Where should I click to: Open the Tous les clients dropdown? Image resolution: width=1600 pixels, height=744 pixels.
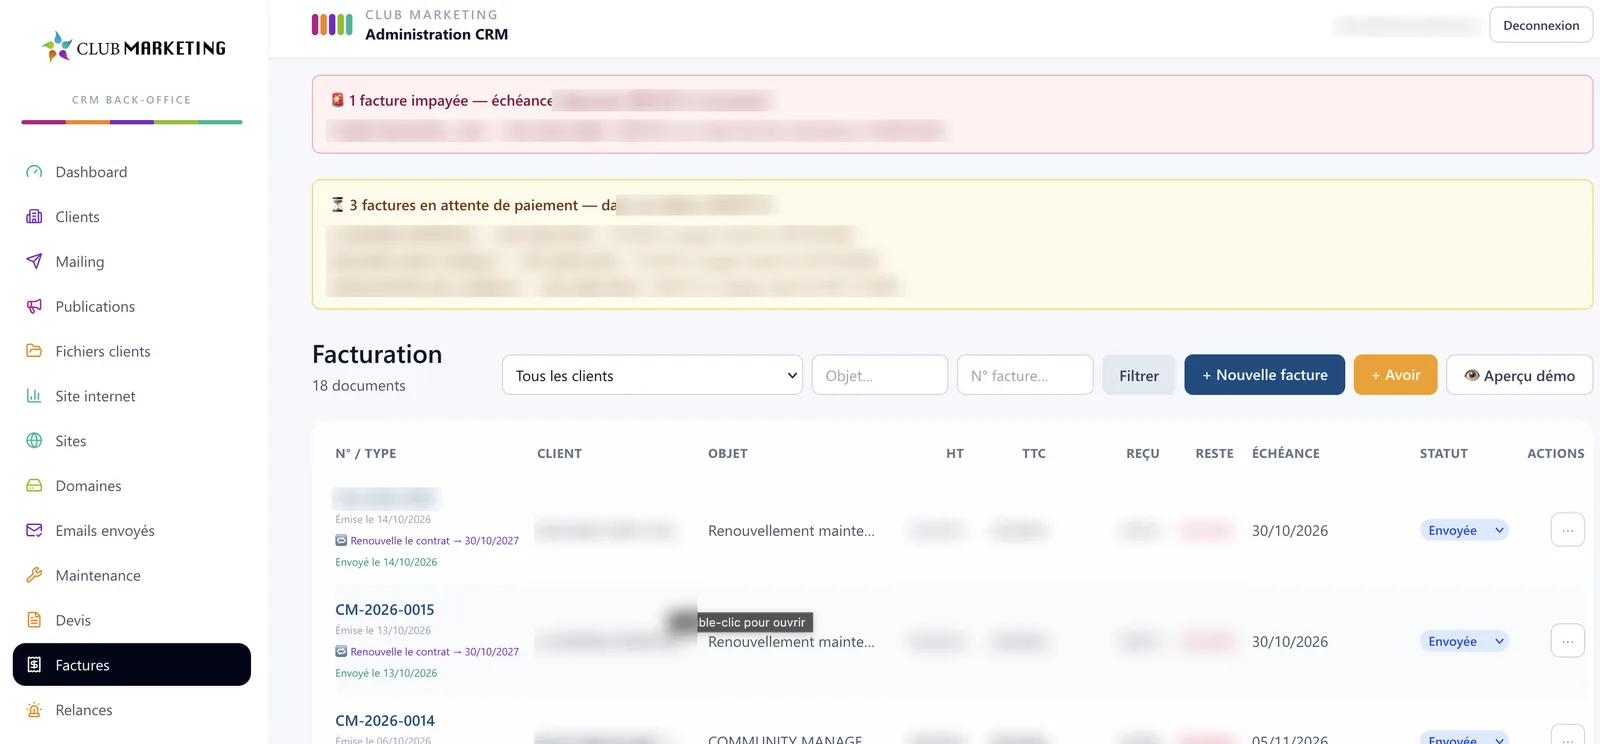[652, 375]
